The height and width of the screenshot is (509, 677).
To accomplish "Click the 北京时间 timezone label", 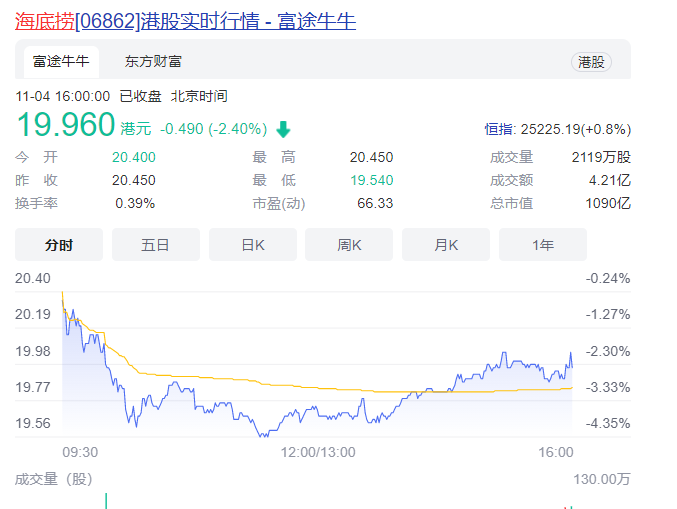I will click(199, 96).
